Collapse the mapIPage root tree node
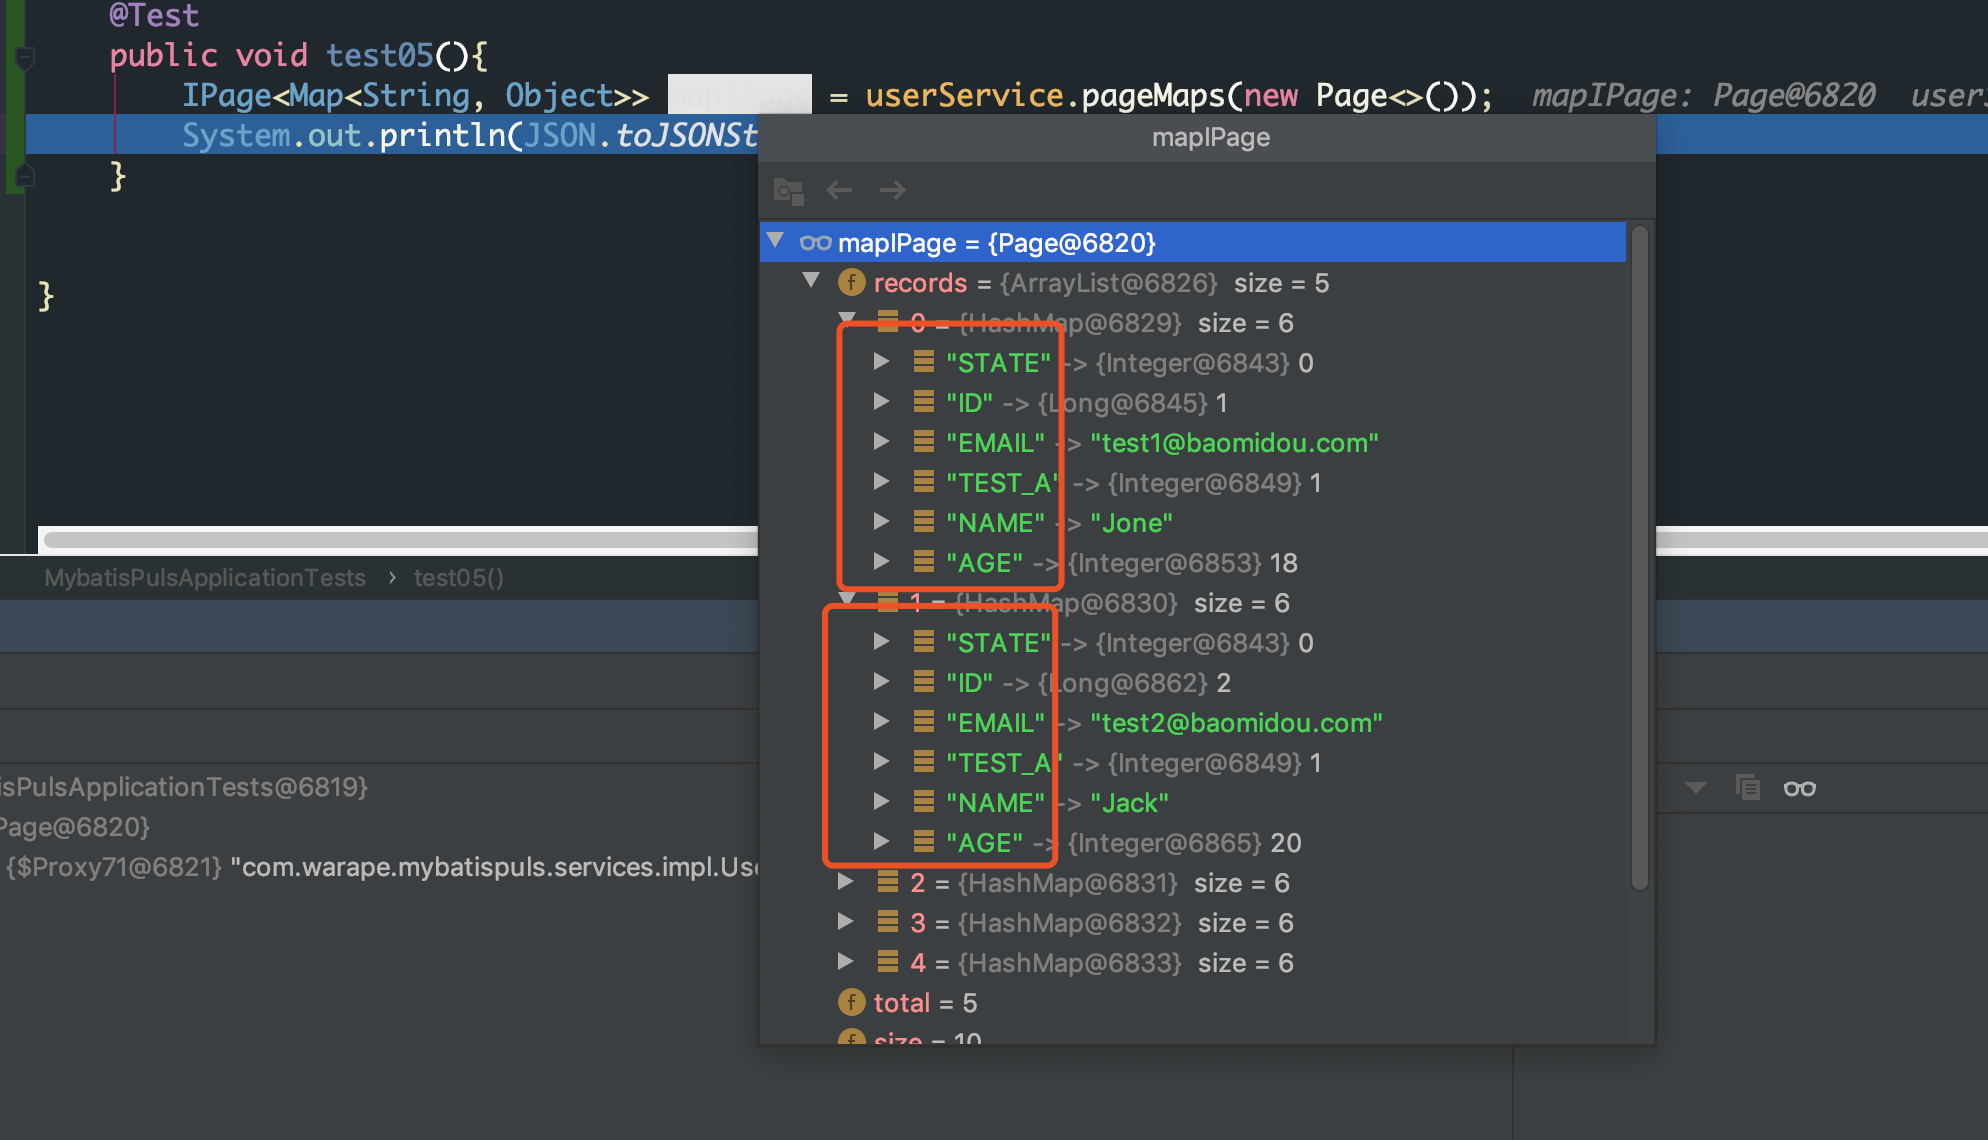Image resolution: width=1988 pixels, height=1140 pixels. [x=775, y=241]
